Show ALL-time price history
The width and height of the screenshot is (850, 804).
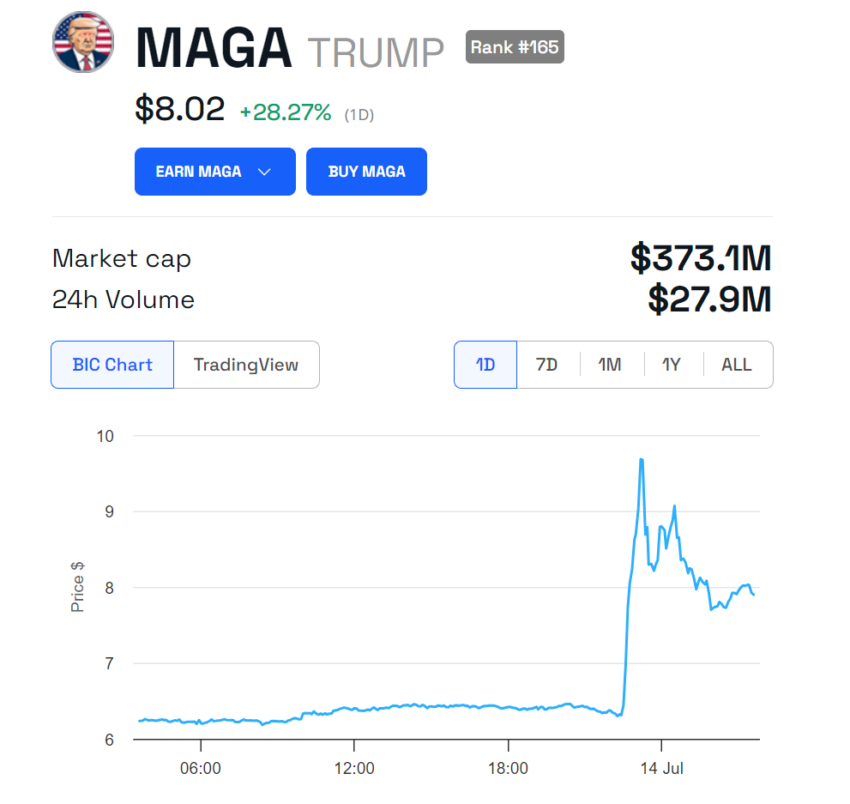(x=736, y=364)
